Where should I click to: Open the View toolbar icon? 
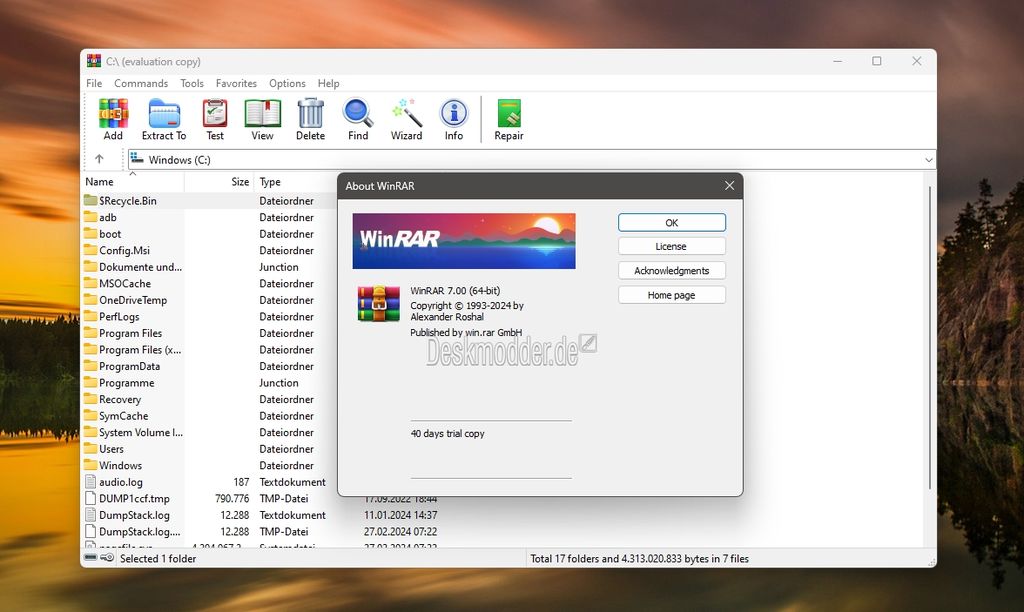[262, 117]
